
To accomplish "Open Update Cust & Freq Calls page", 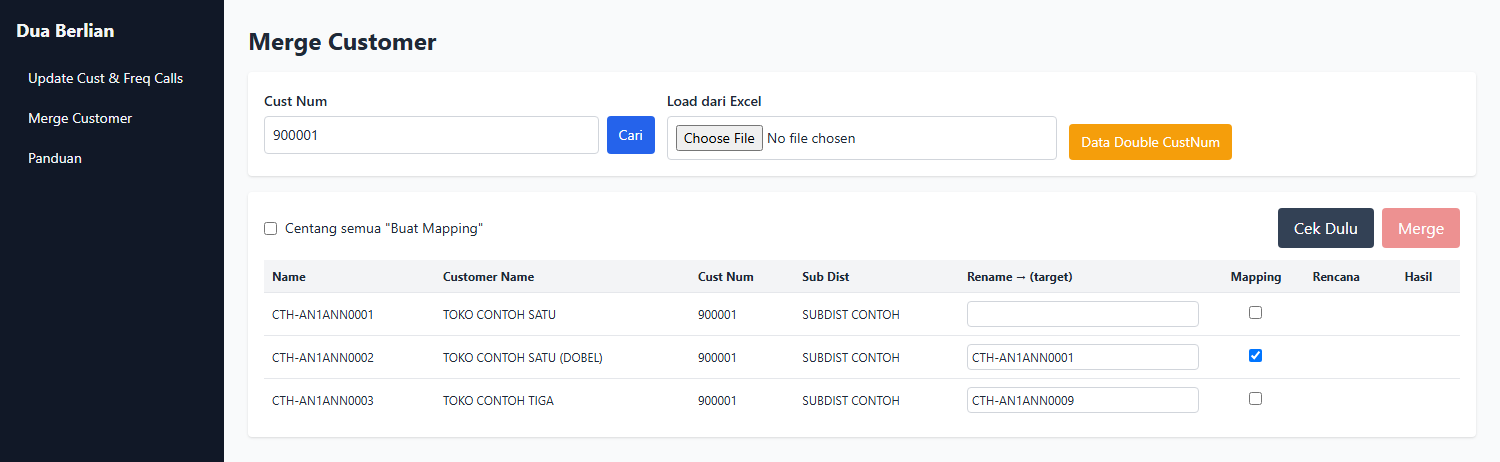I will [106, 78].
